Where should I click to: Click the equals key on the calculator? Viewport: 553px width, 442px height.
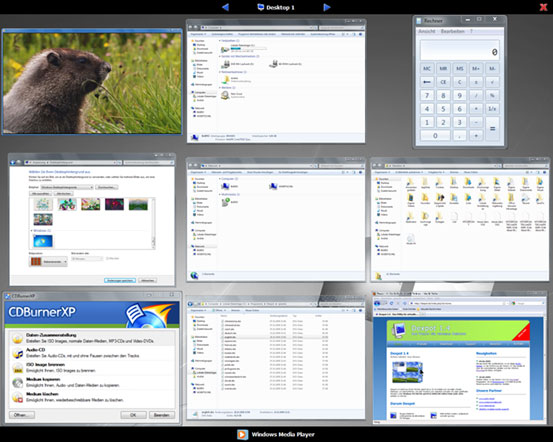coord(492,129)
